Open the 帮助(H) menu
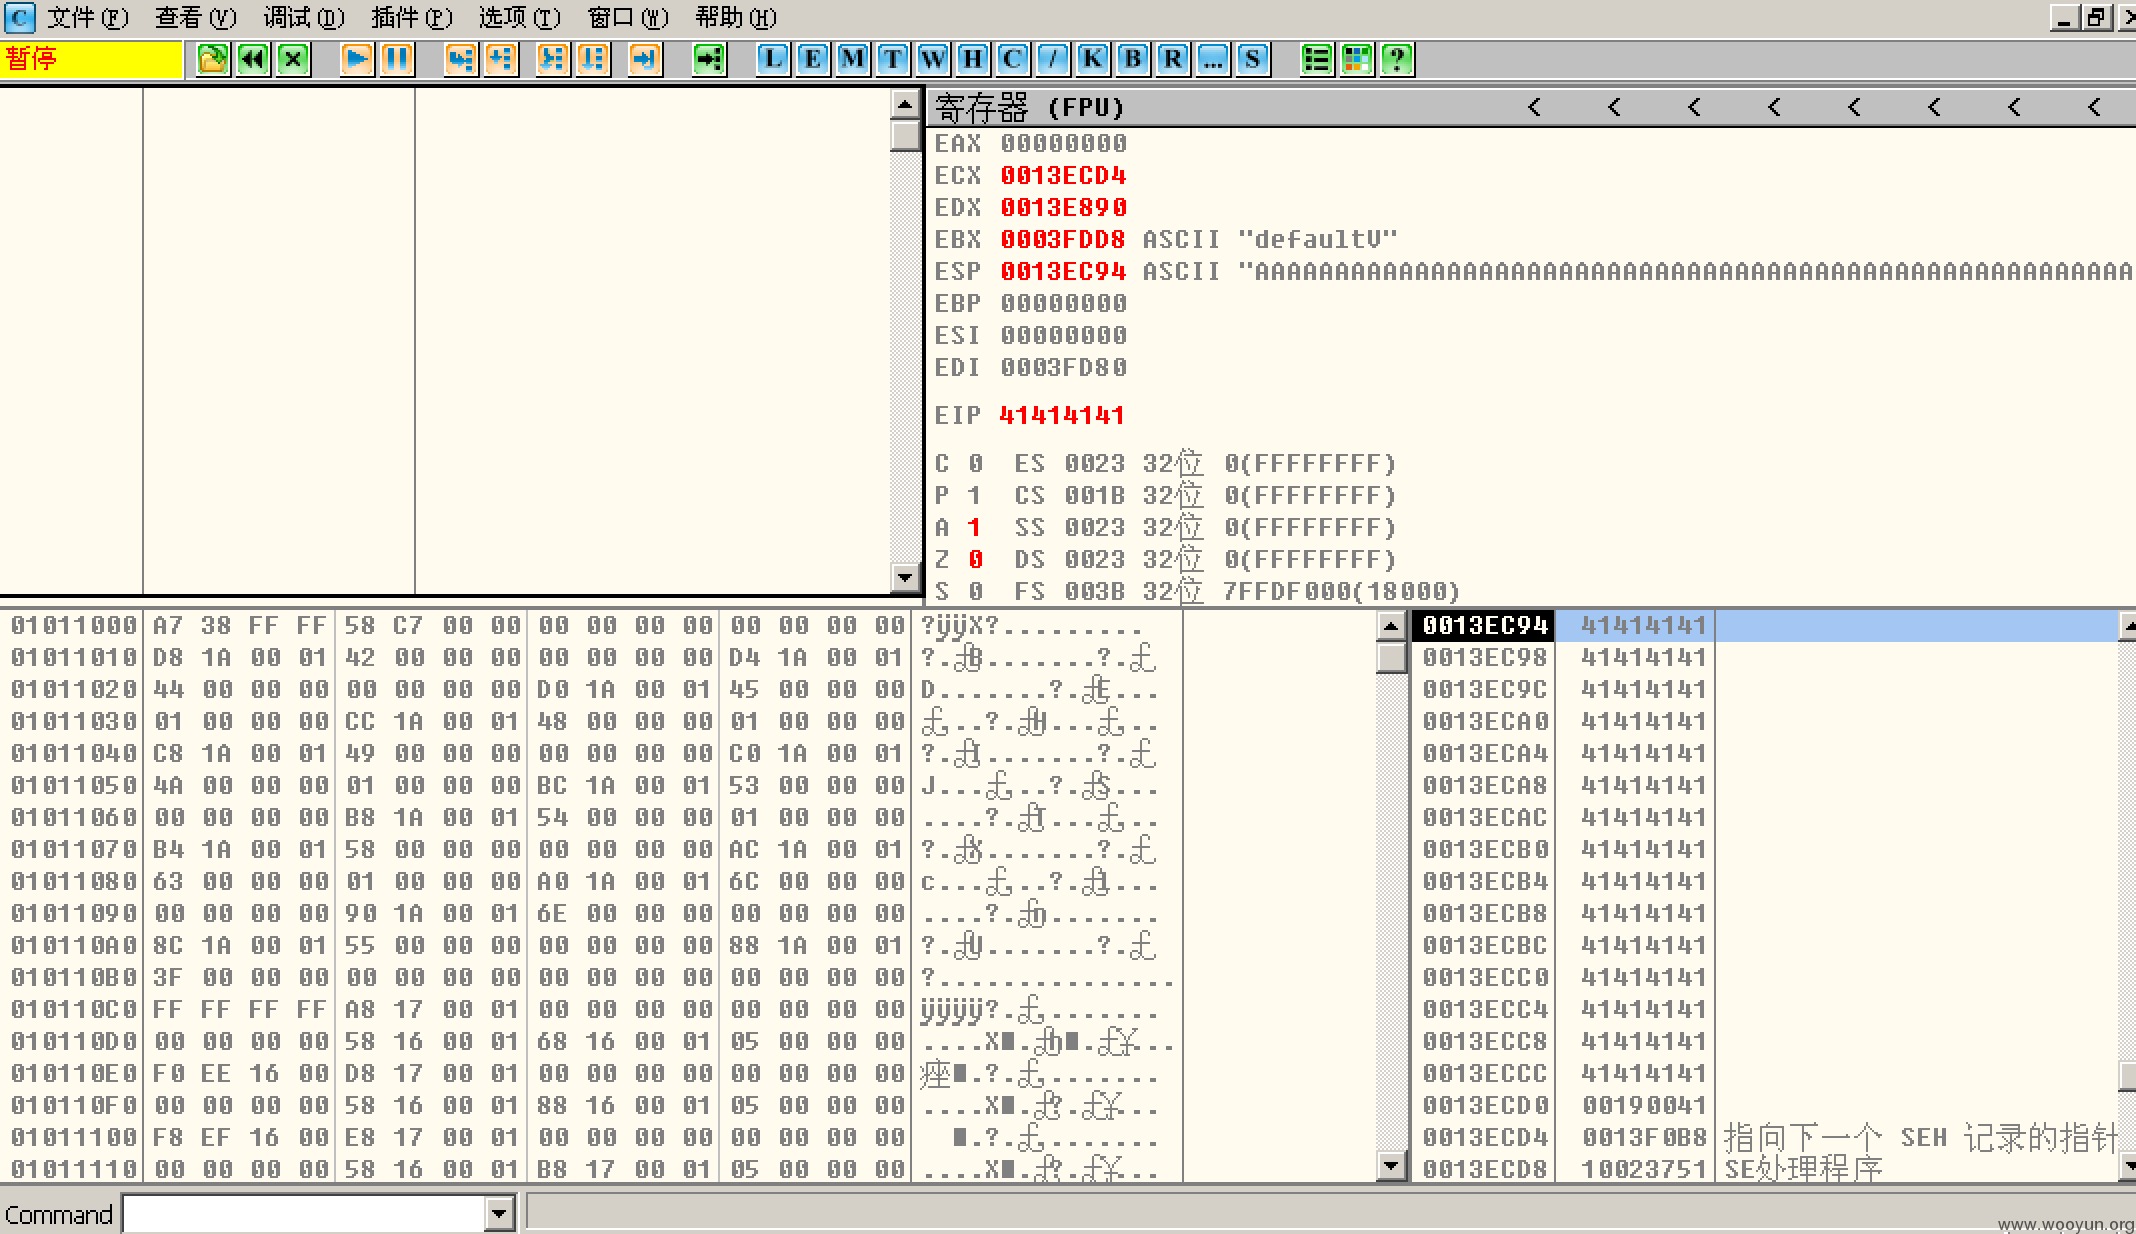 click(x=736, y=17)
